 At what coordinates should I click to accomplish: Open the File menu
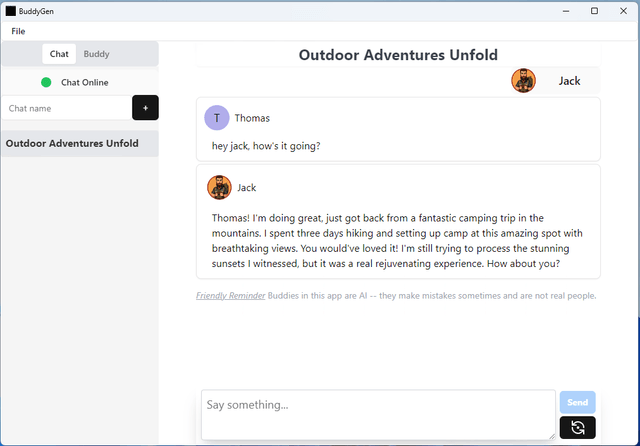[18, 31]
